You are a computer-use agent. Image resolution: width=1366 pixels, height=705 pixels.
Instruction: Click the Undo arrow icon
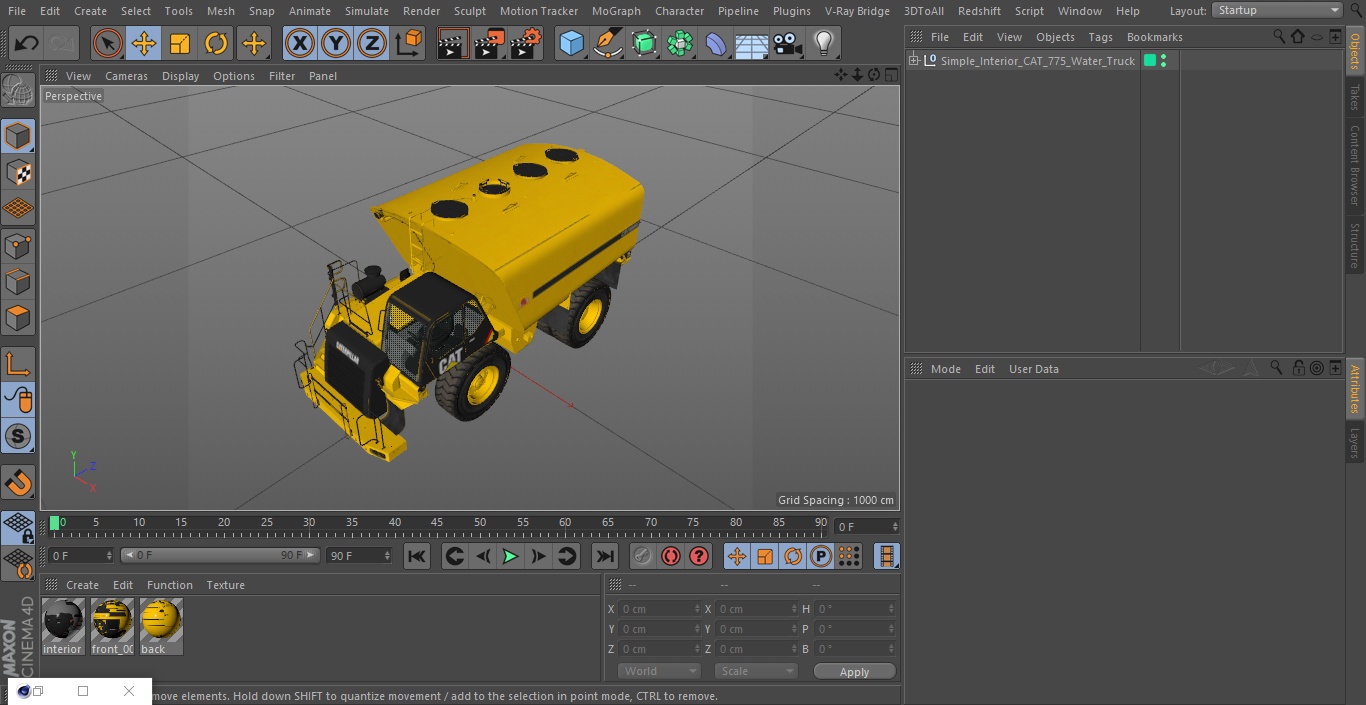[27, 43]
